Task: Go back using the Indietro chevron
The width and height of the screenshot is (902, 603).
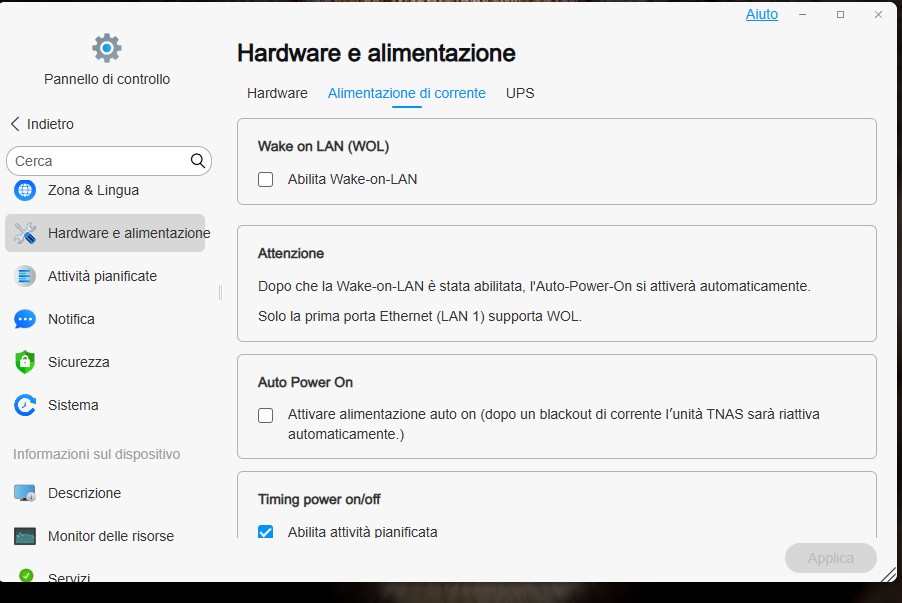Action: (x=15, y=124)
